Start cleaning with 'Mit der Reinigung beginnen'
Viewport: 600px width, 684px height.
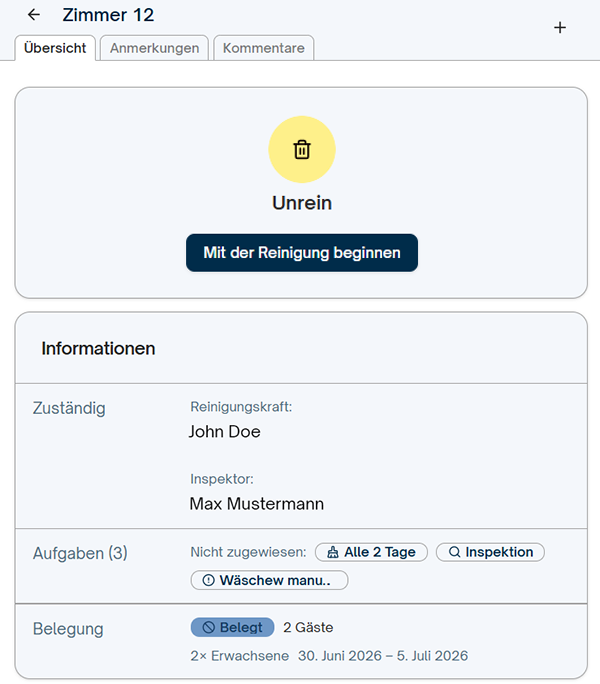(x=302, y=253)
